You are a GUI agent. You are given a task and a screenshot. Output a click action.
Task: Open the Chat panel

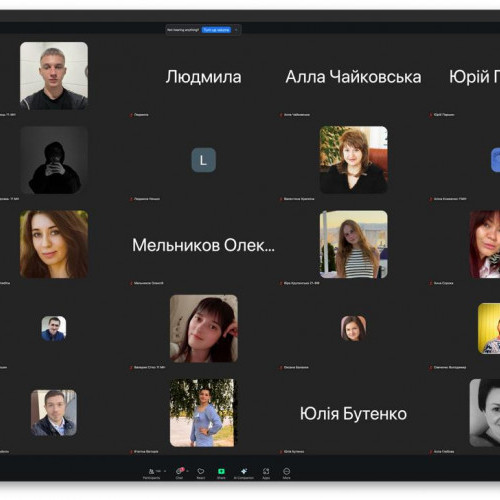point(179,473)
